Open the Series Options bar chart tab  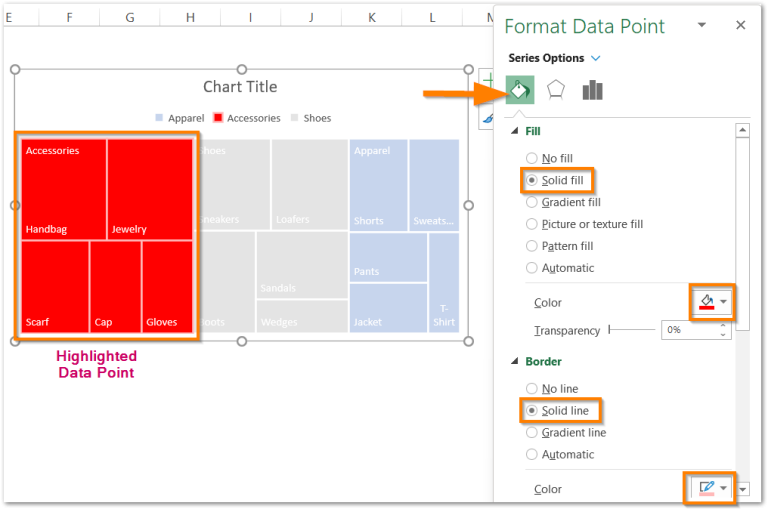[592, 90]
